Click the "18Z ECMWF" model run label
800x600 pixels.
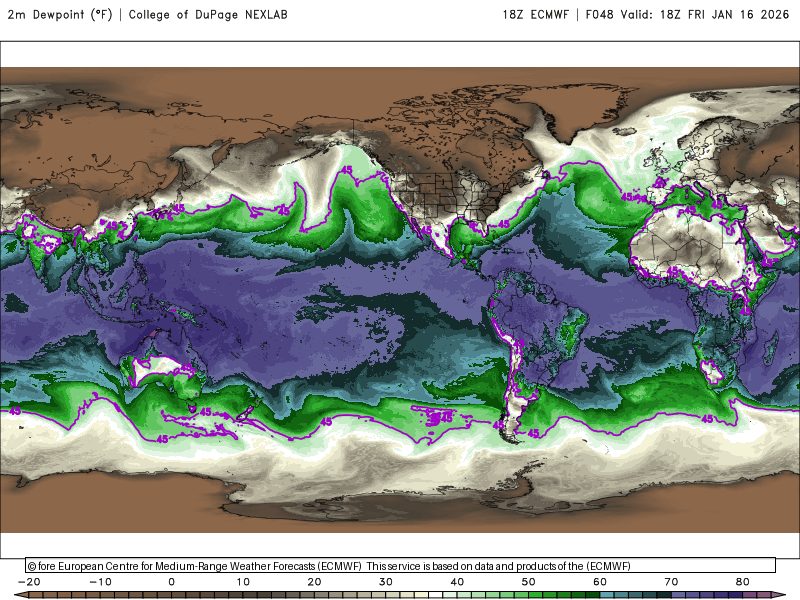[x=535, y=15]
